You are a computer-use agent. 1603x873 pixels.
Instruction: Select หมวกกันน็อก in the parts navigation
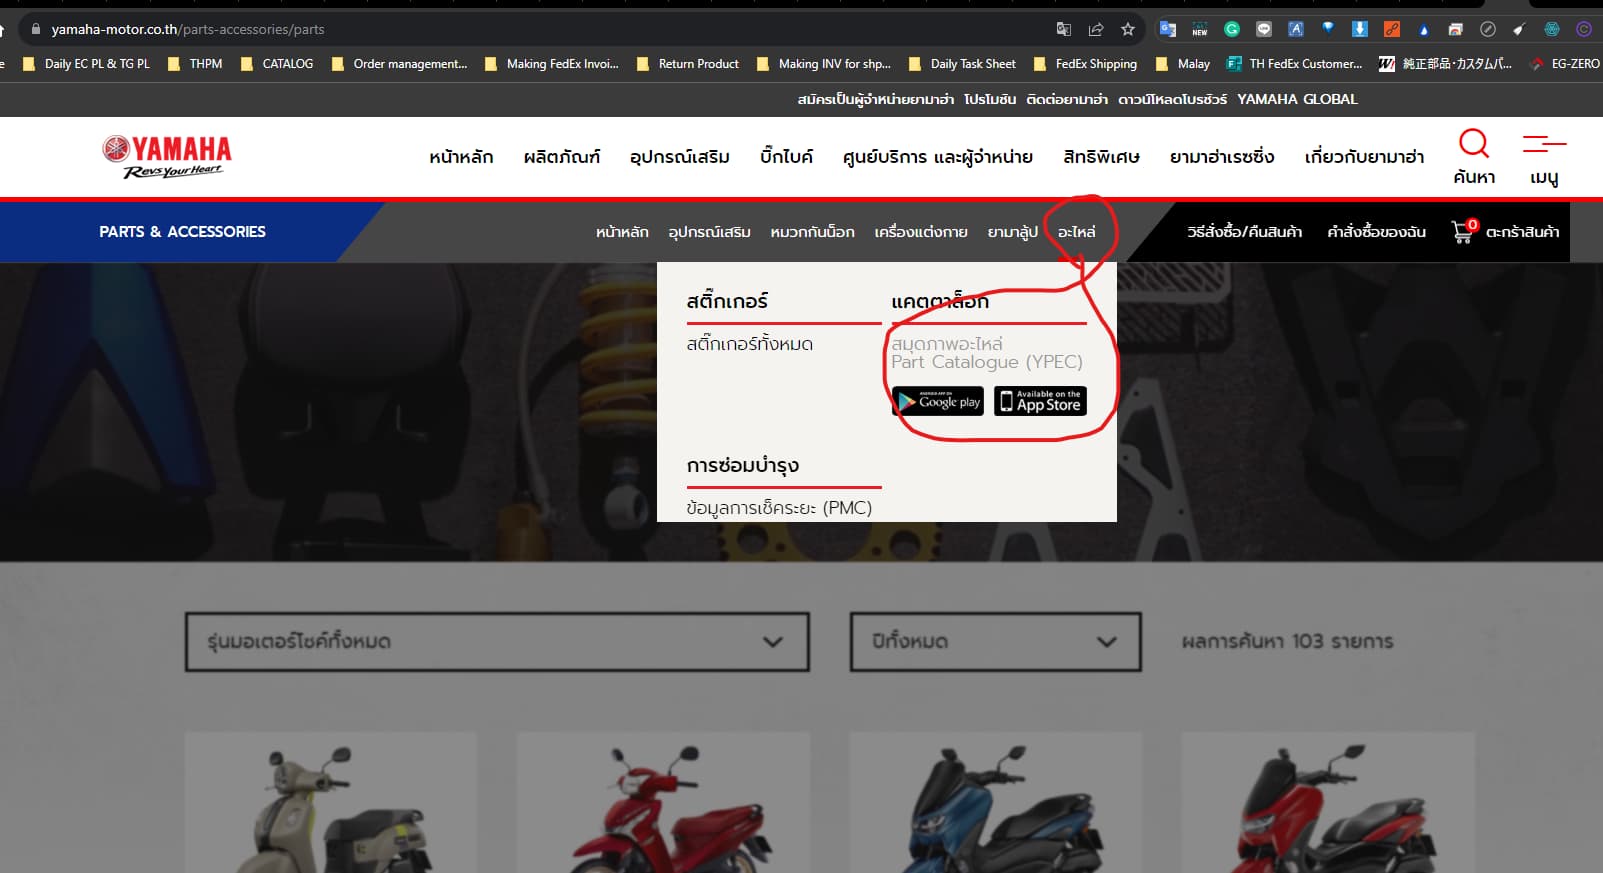812,232
